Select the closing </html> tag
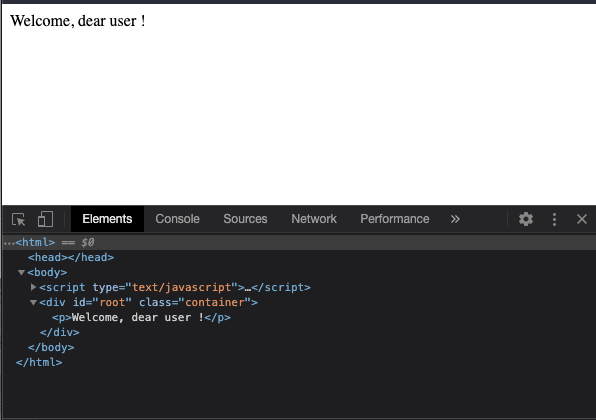 [x=39, y=362]
